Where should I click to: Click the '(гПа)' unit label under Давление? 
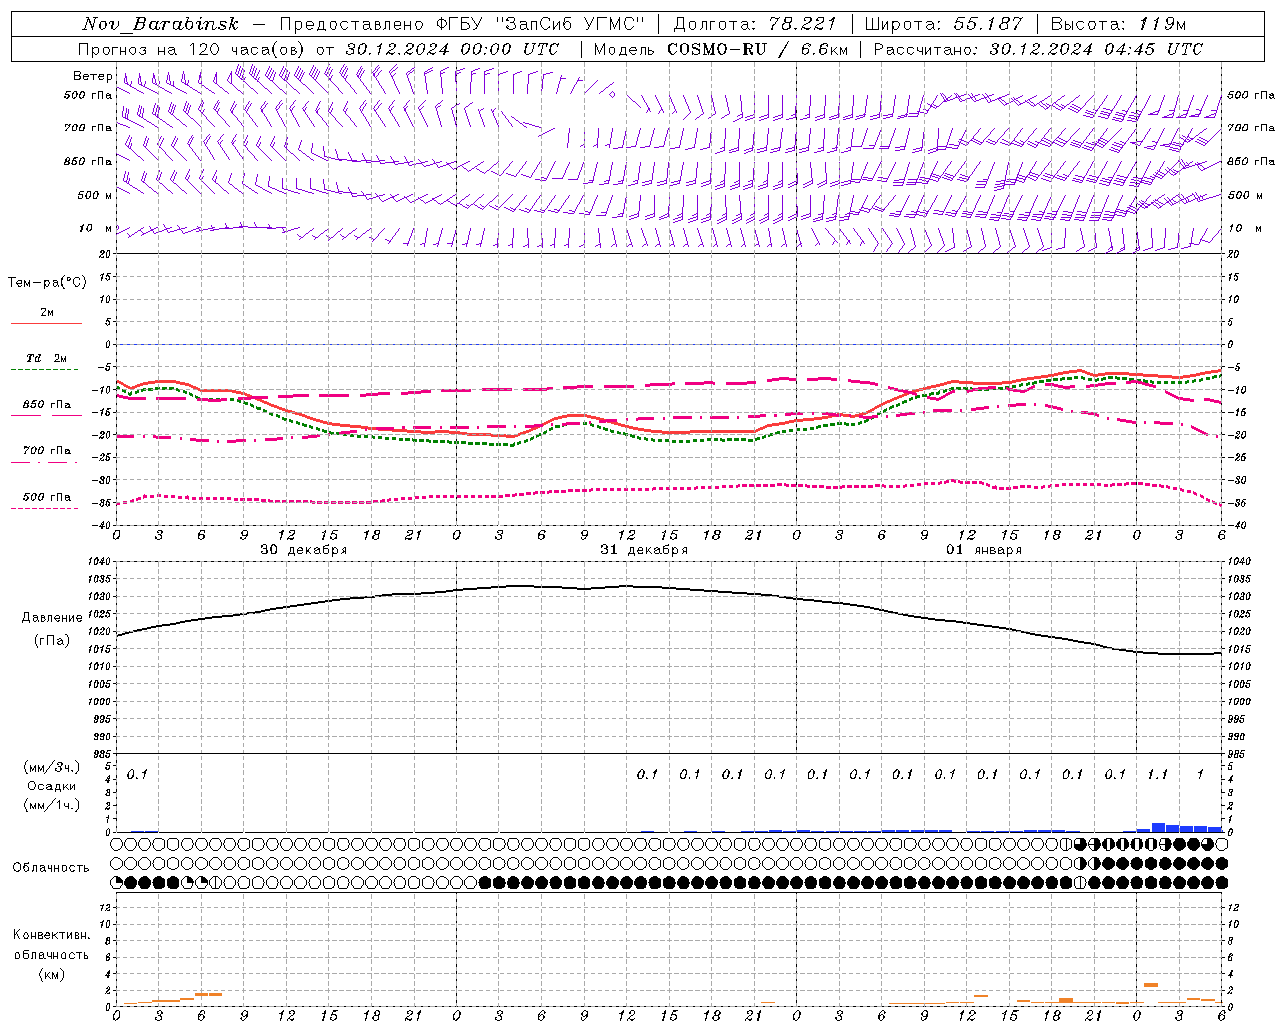coord(52,640)
